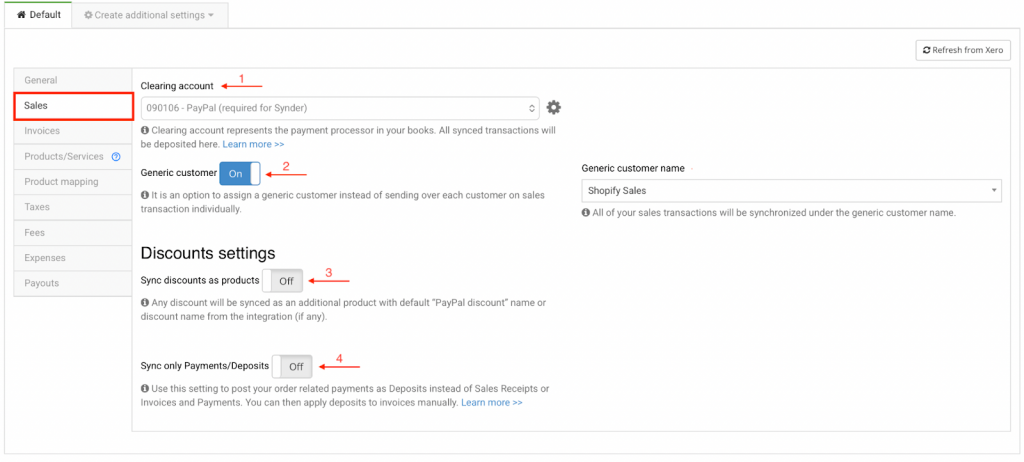The height and width of the screenshot is (462, 1024).
Task: Open Learn more link about Deposits
Action: (x=491, y=403)
